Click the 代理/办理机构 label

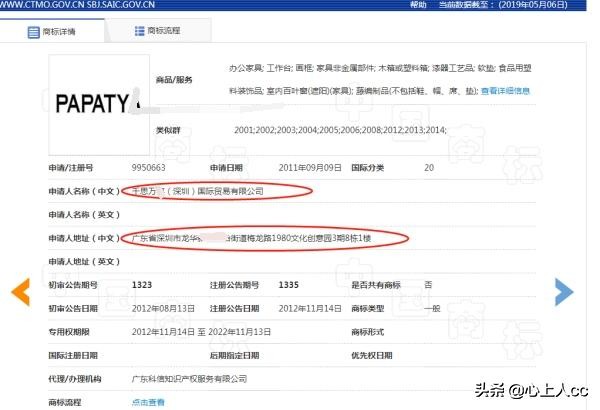point(75,379)
